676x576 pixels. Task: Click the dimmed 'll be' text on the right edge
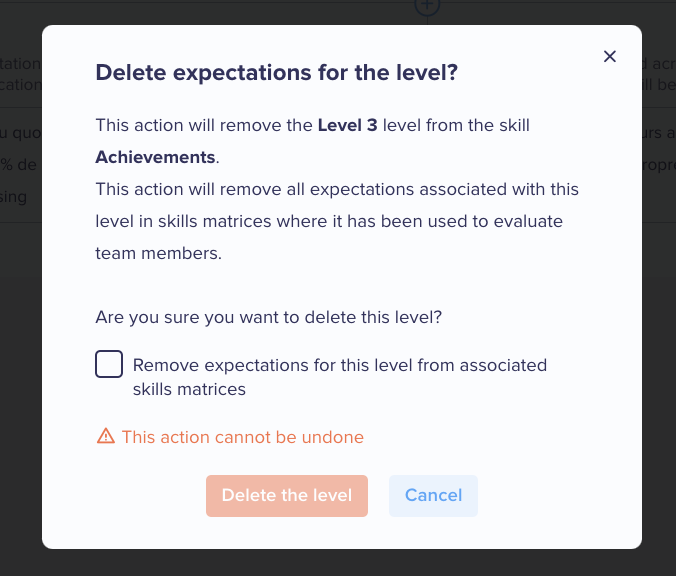pyautogui.click(x=659, y=85)
